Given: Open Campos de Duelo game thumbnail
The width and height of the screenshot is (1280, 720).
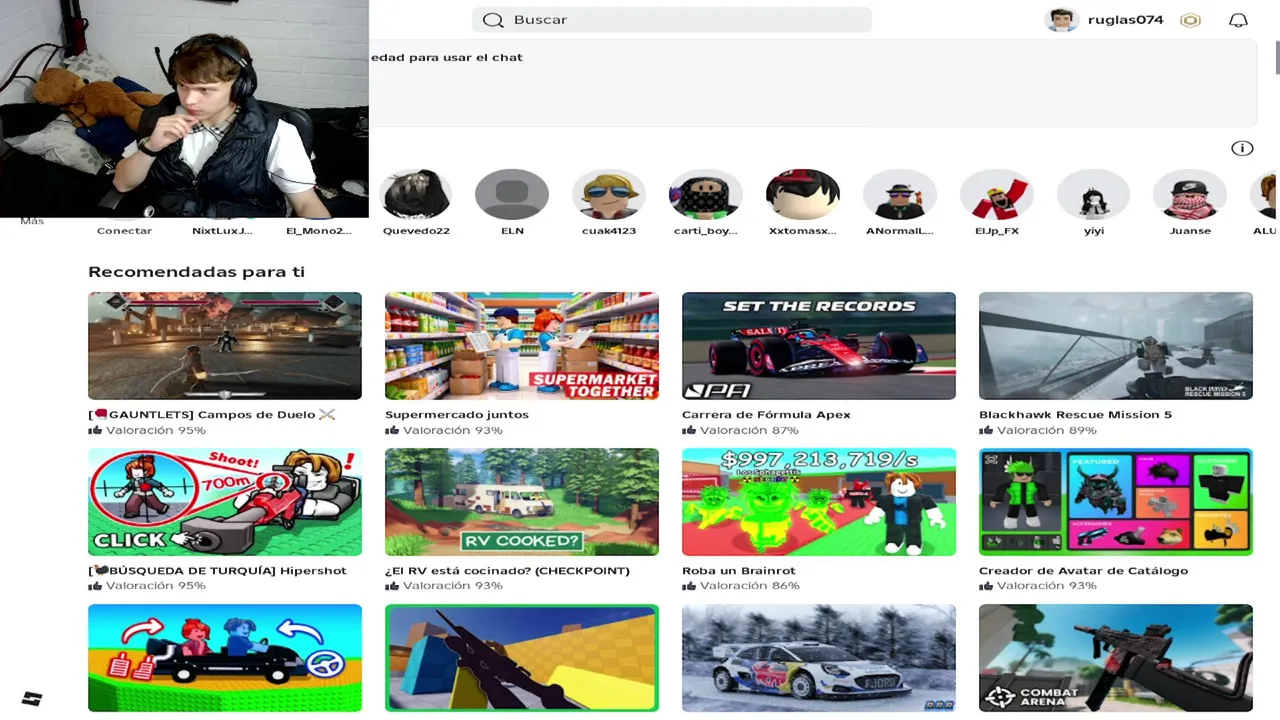Looking at the screenshot, I should tap(225, 346).
